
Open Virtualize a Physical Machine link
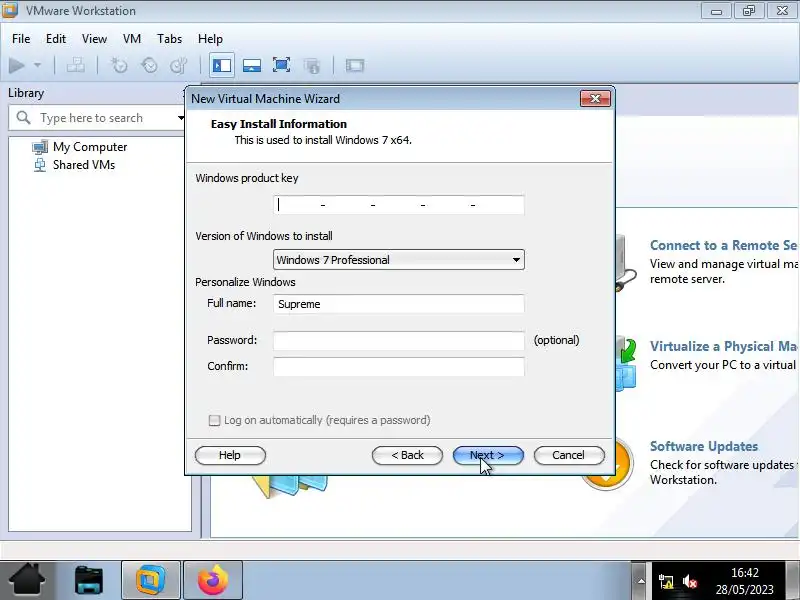click(724, 346)
